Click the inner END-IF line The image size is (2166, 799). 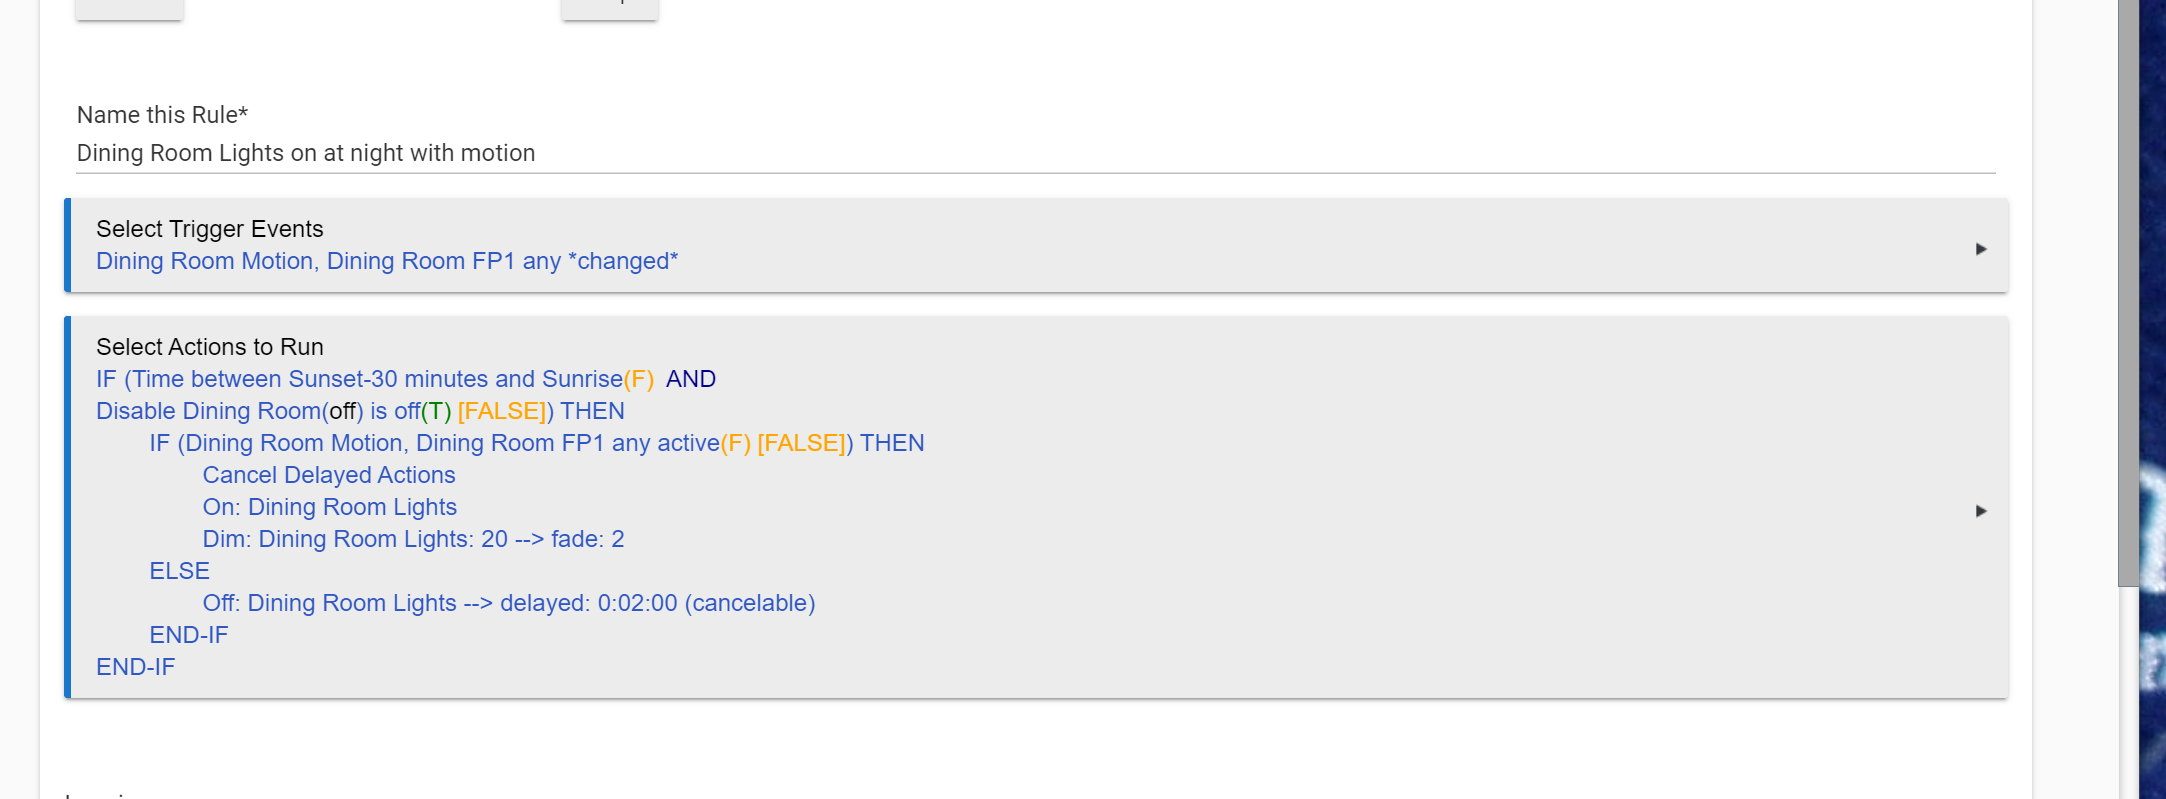tap(189, 635)
